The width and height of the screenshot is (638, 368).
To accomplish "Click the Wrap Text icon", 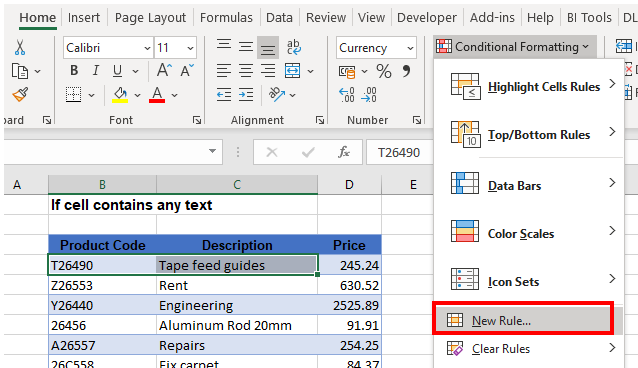I will [293, 48].
